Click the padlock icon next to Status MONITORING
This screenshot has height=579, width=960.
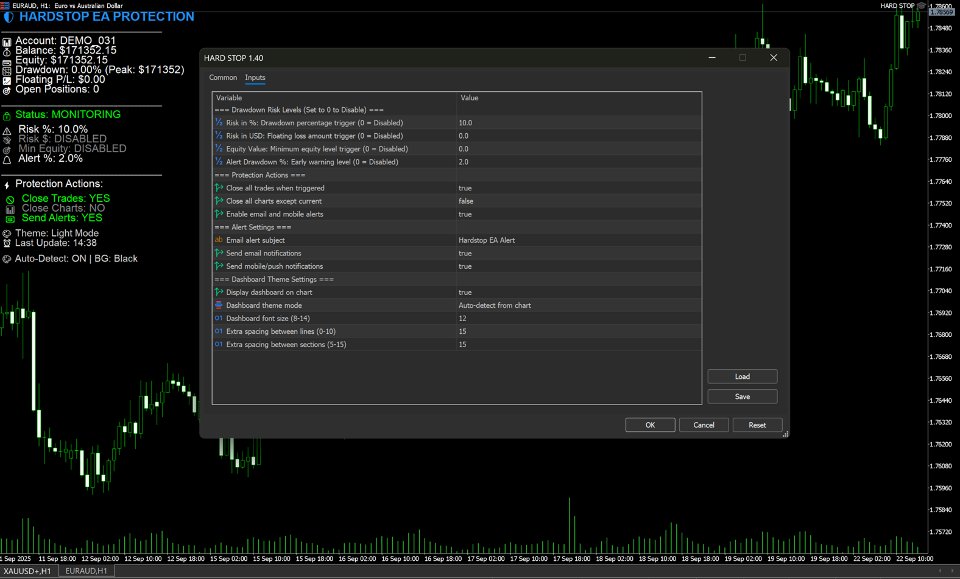pyautogui.click(x=9, y=114)
